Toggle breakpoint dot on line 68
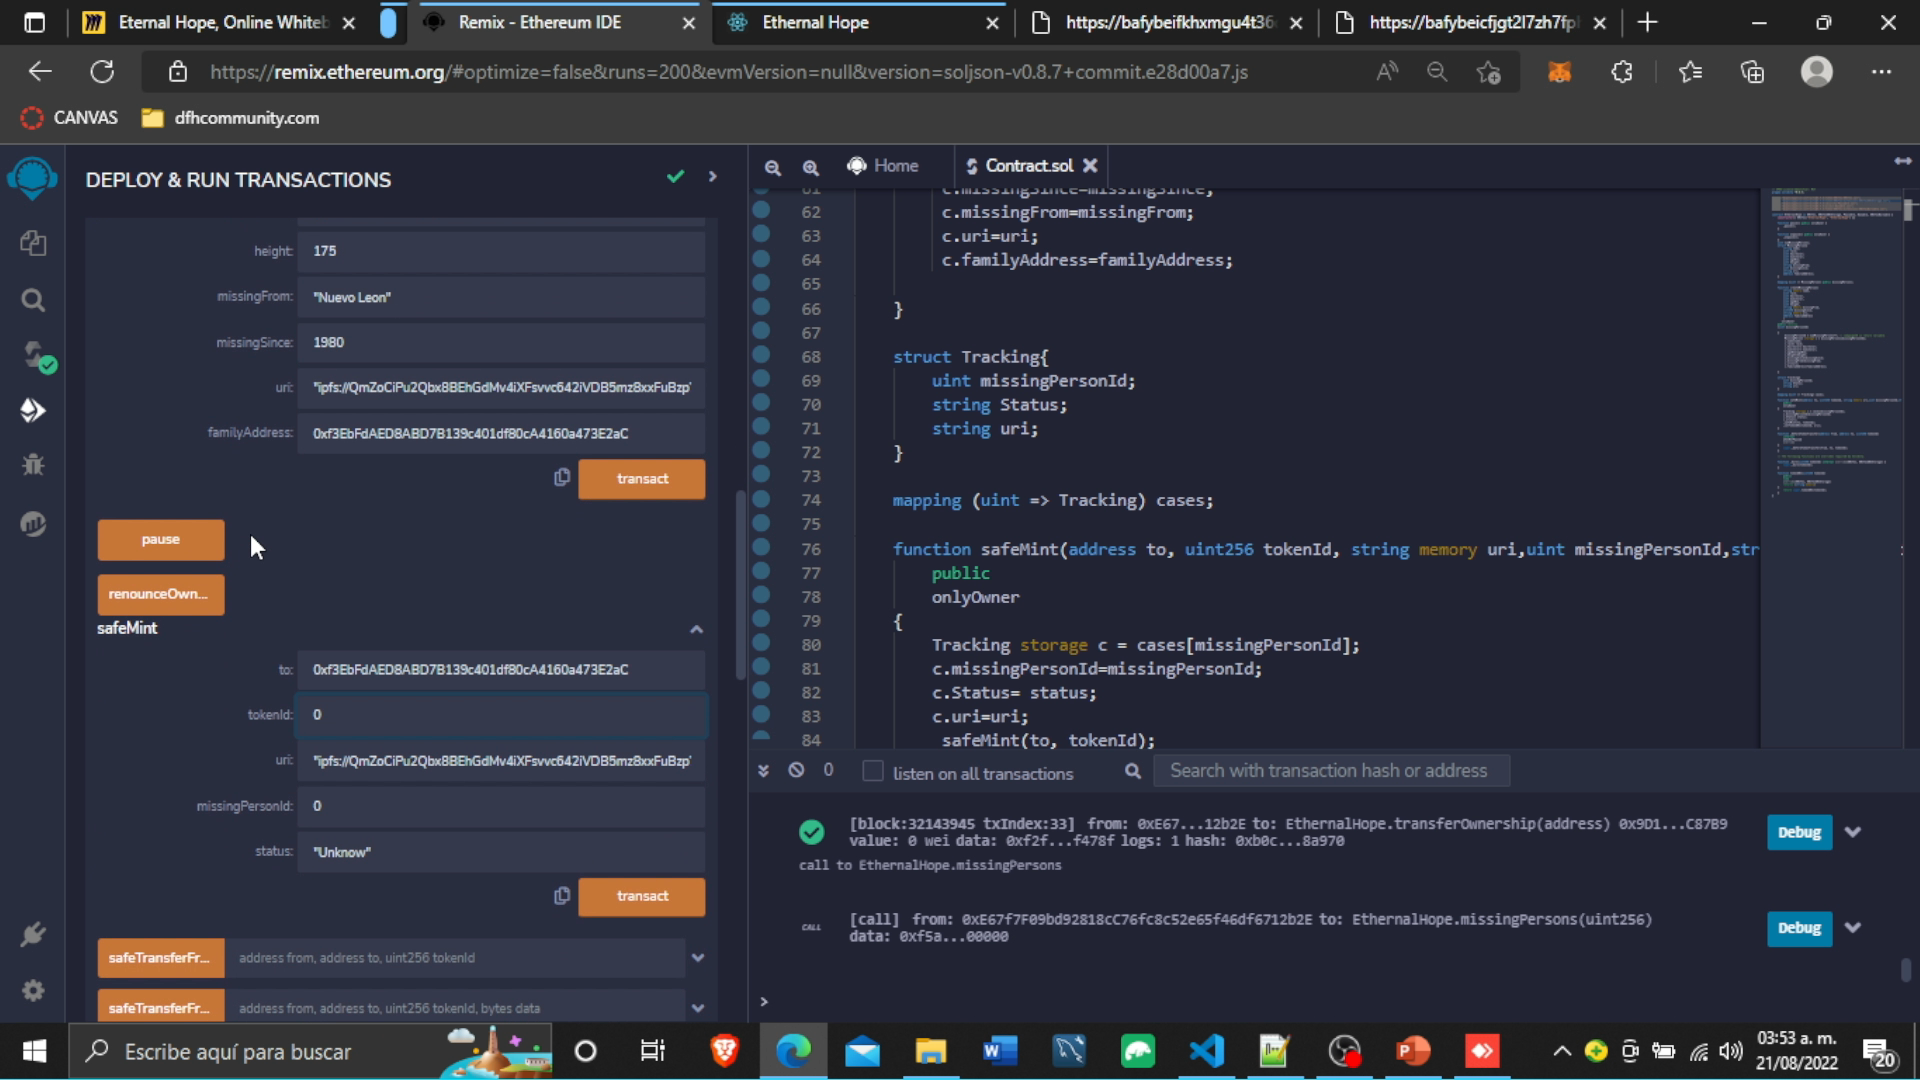This screenshot has height=1080, width=1920. (761, 355)
